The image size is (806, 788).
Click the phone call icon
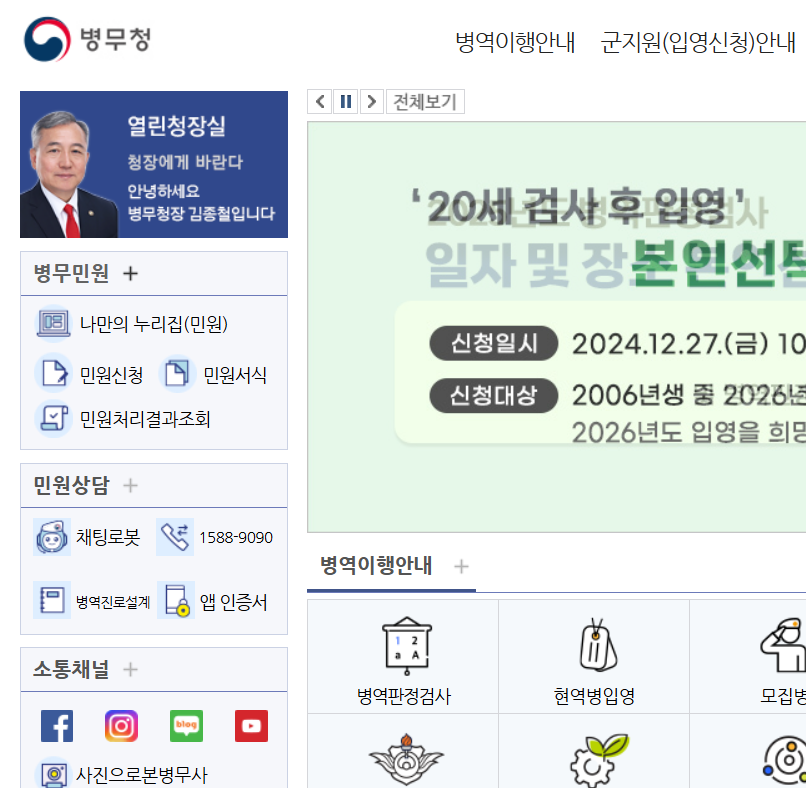(x=175, y=537)
